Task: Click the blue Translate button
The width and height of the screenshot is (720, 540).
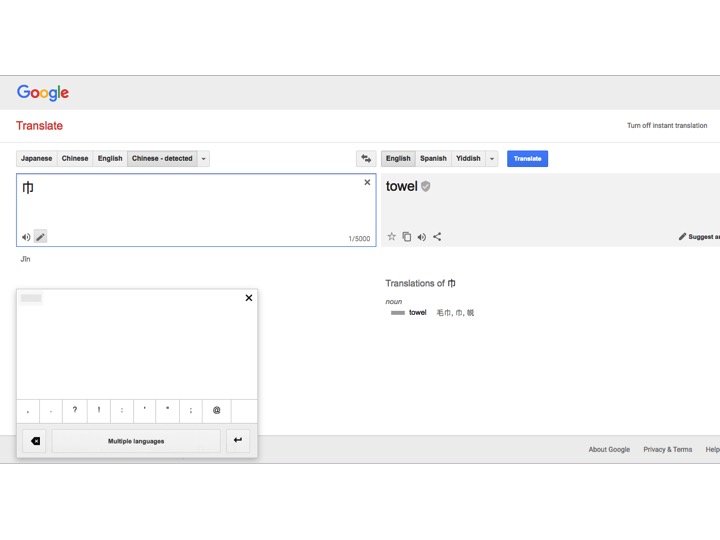Action: click(527, 158)
